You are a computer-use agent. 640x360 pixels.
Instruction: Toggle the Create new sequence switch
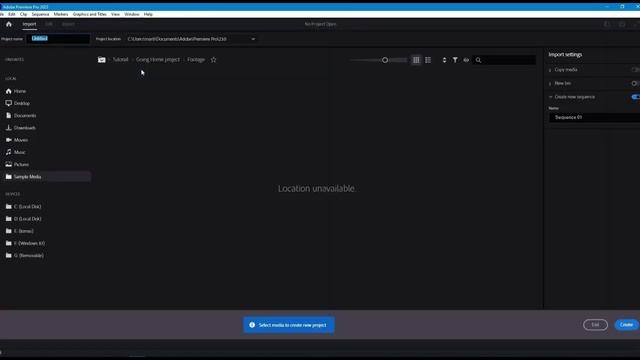(636, 97)
